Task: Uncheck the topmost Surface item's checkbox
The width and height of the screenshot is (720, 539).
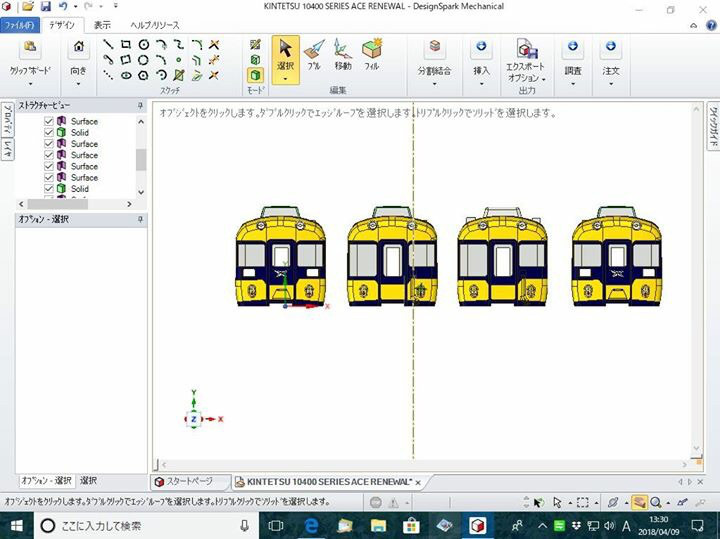Action: tap(49, 121)
